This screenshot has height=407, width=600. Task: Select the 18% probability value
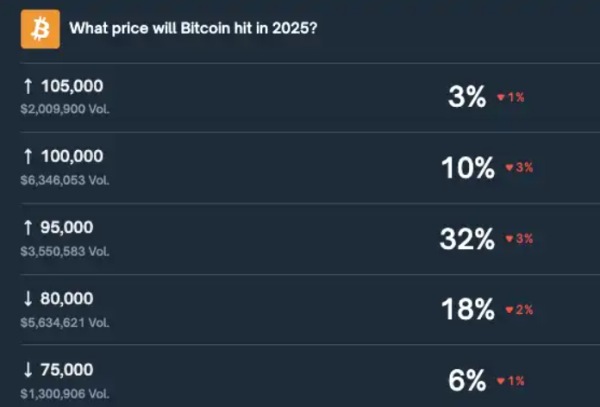(x=468, y=310)
